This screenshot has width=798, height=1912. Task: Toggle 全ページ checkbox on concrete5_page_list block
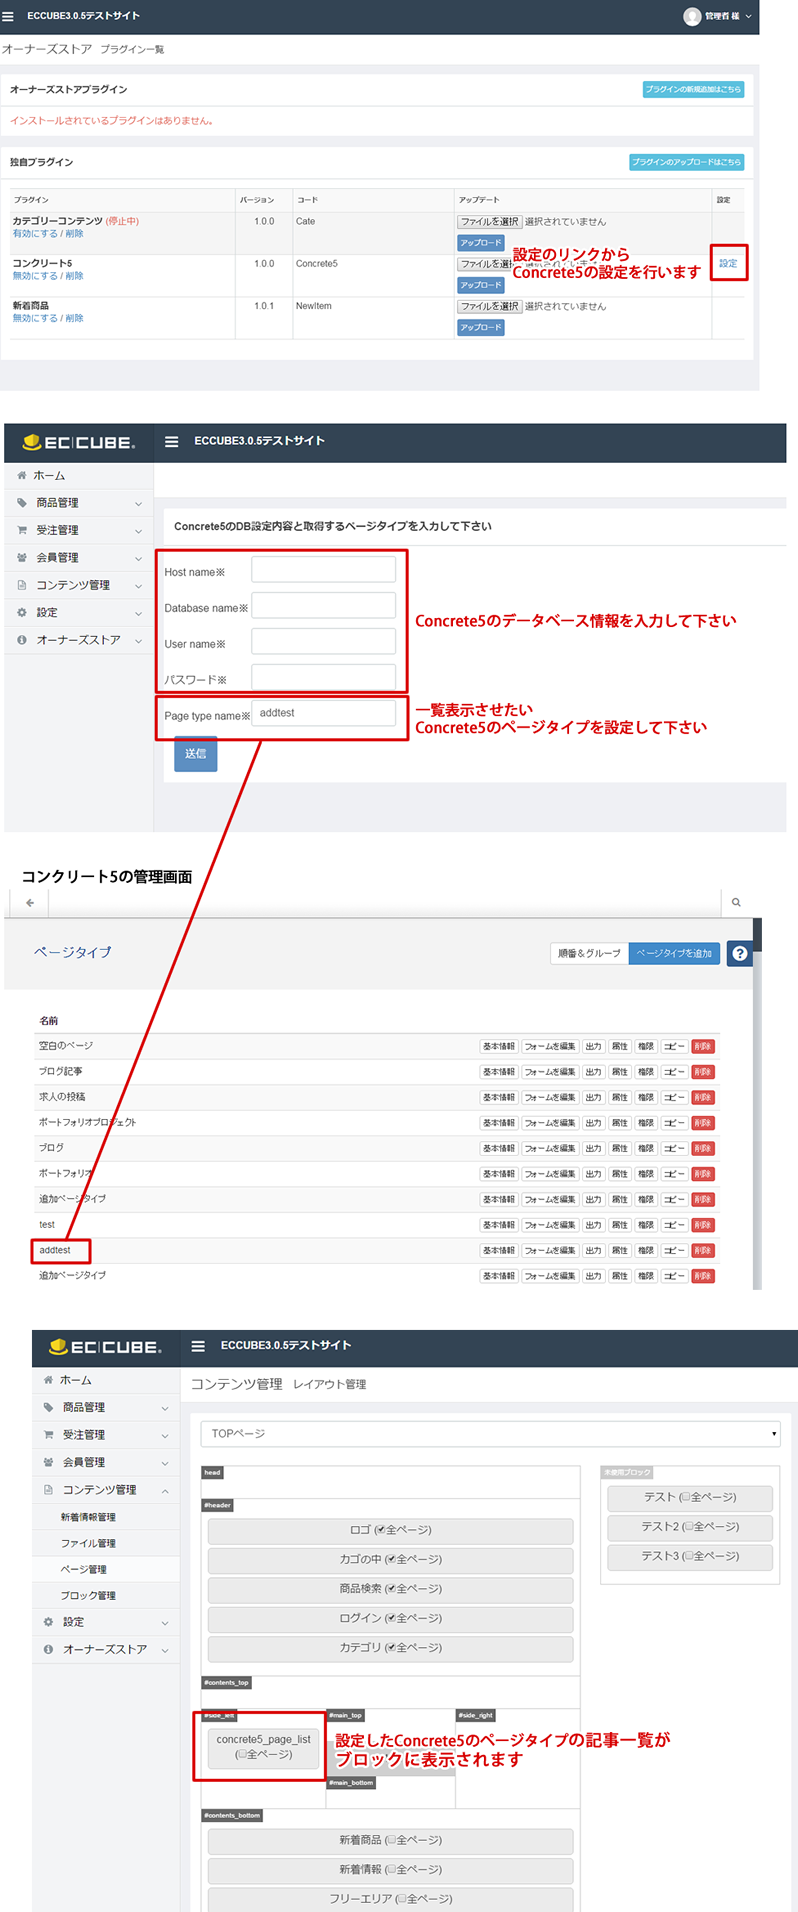pyautogui.click(x=244, y=1754)
